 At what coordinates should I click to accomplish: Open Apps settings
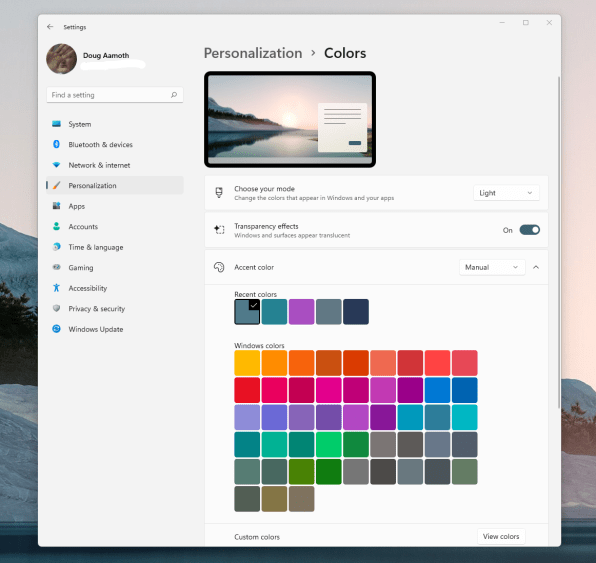pyautogui.click(x=115, y=206)
